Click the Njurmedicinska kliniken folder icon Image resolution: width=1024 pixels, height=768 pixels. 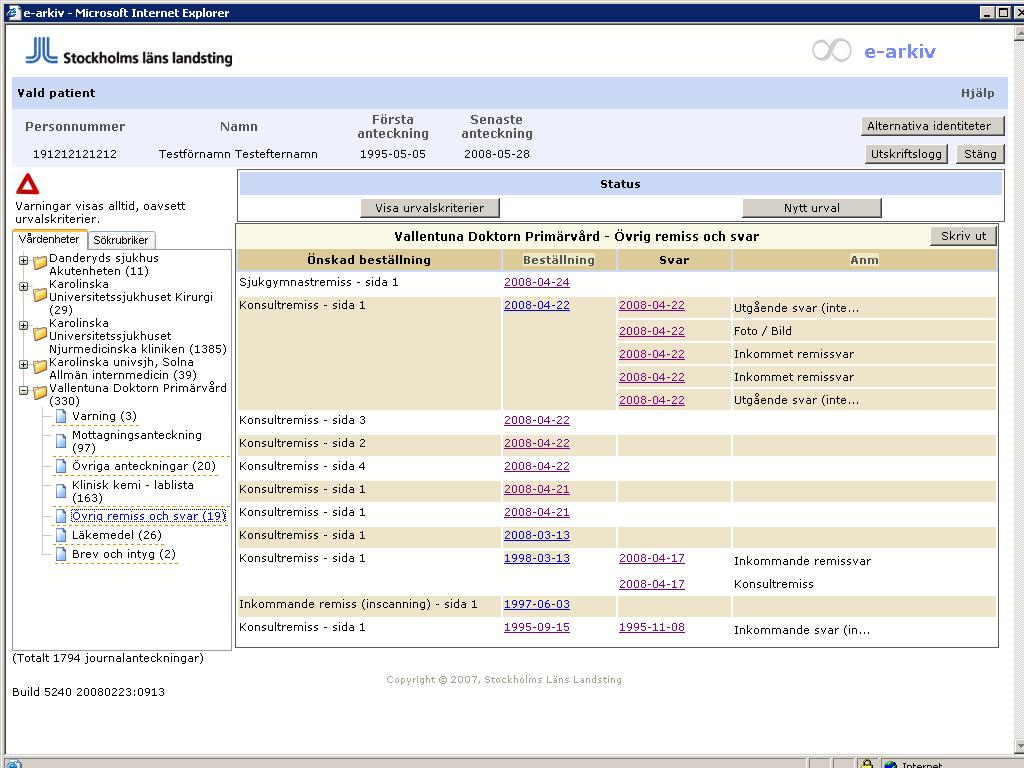point(40,334)
